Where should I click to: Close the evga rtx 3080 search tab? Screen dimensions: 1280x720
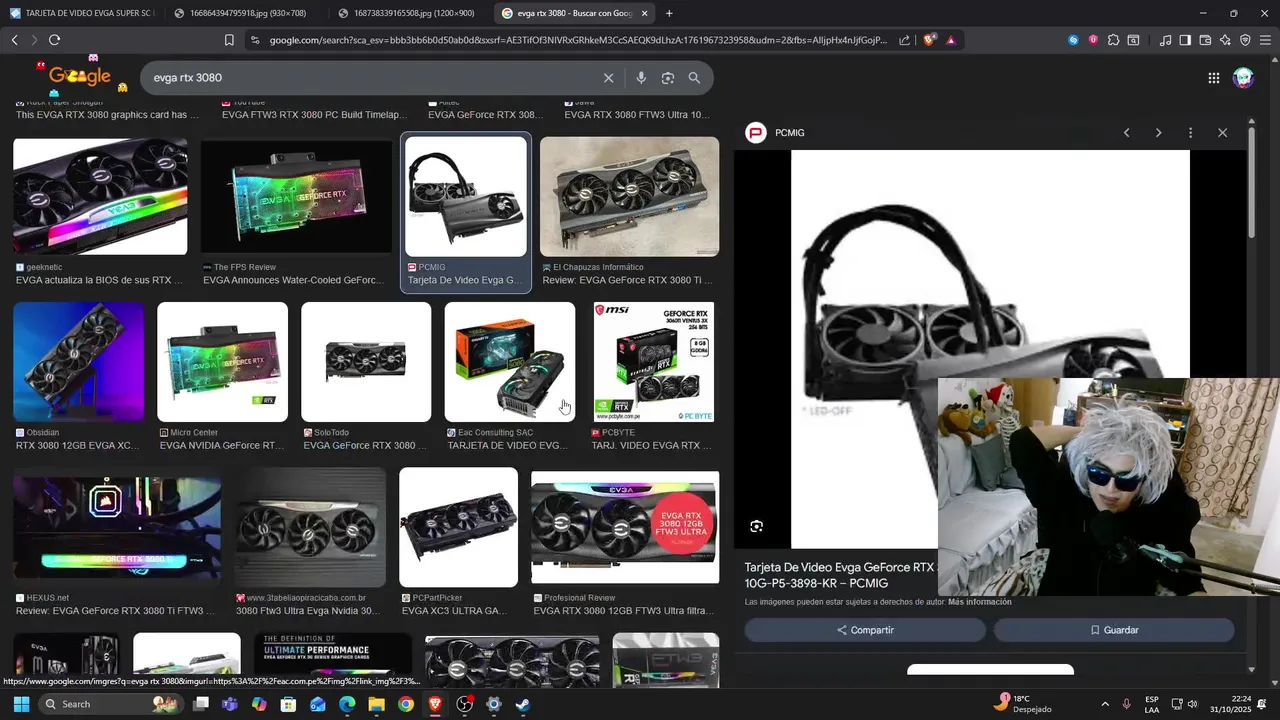coord(644,14)
